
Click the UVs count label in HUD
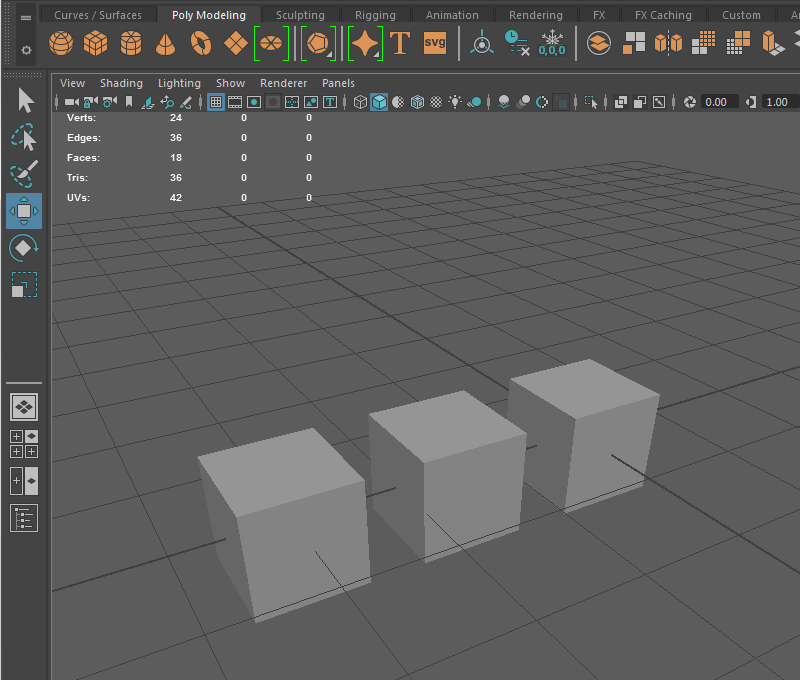point(78,198)
